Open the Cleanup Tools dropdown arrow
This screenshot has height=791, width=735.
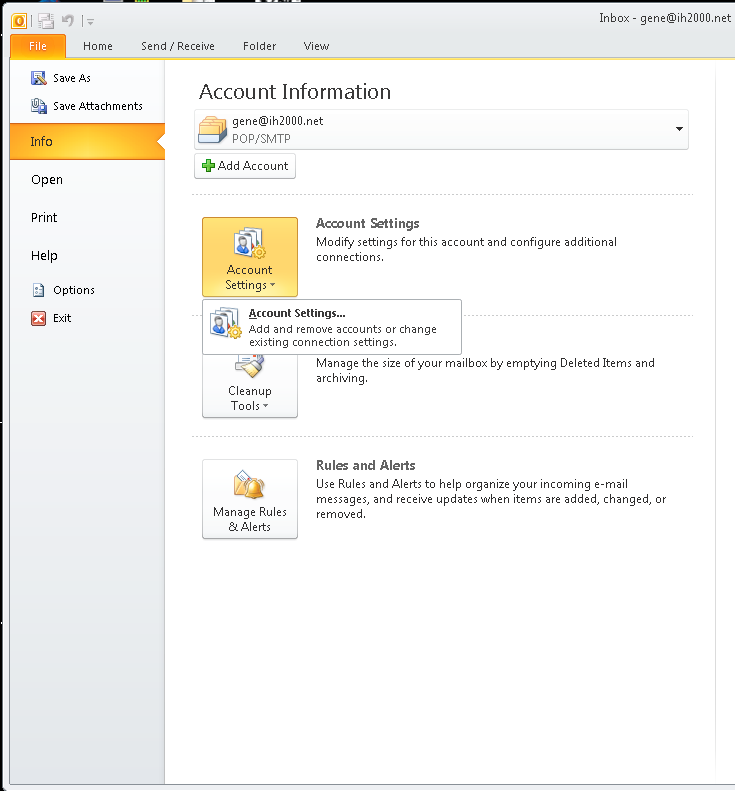coord(265,406)
